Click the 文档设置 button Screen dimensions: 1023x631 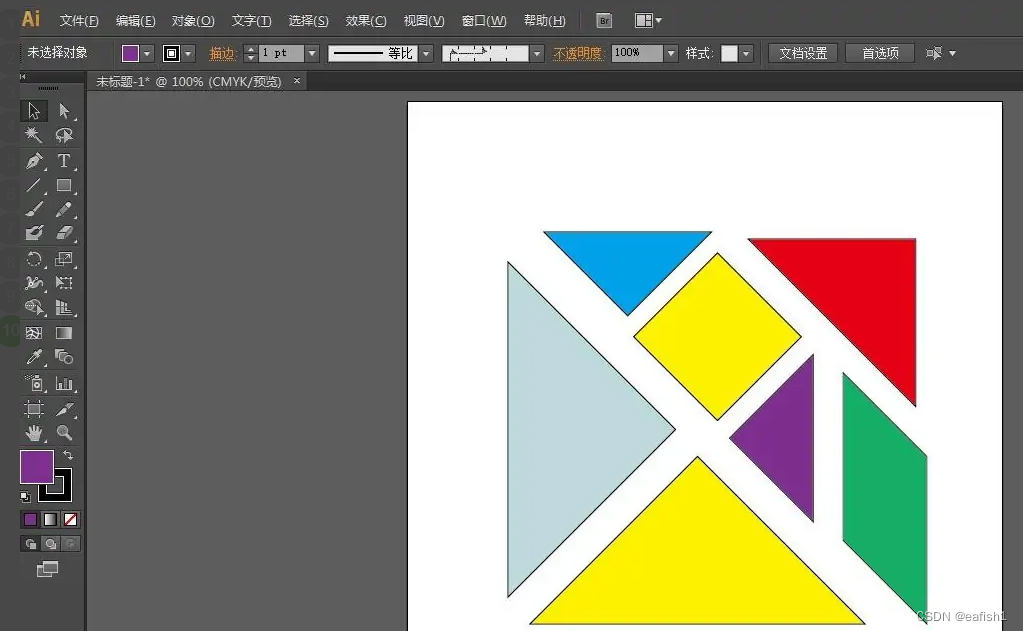tap(802, 52)
